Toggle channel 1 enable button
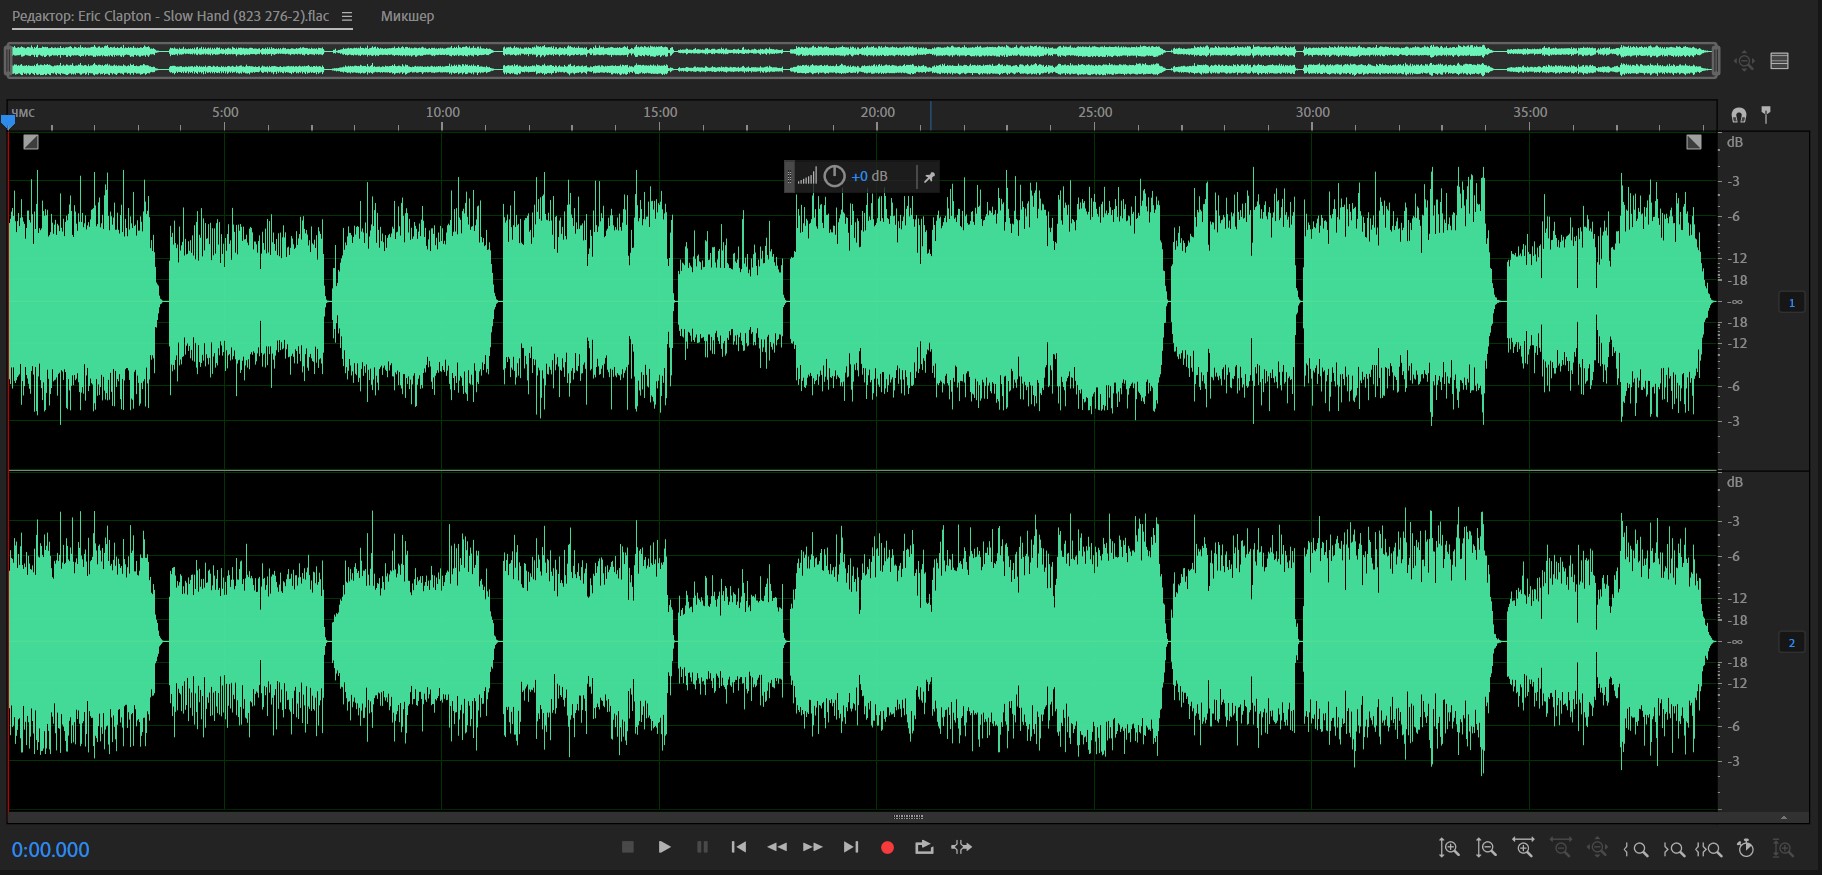 coord(1791,302)
